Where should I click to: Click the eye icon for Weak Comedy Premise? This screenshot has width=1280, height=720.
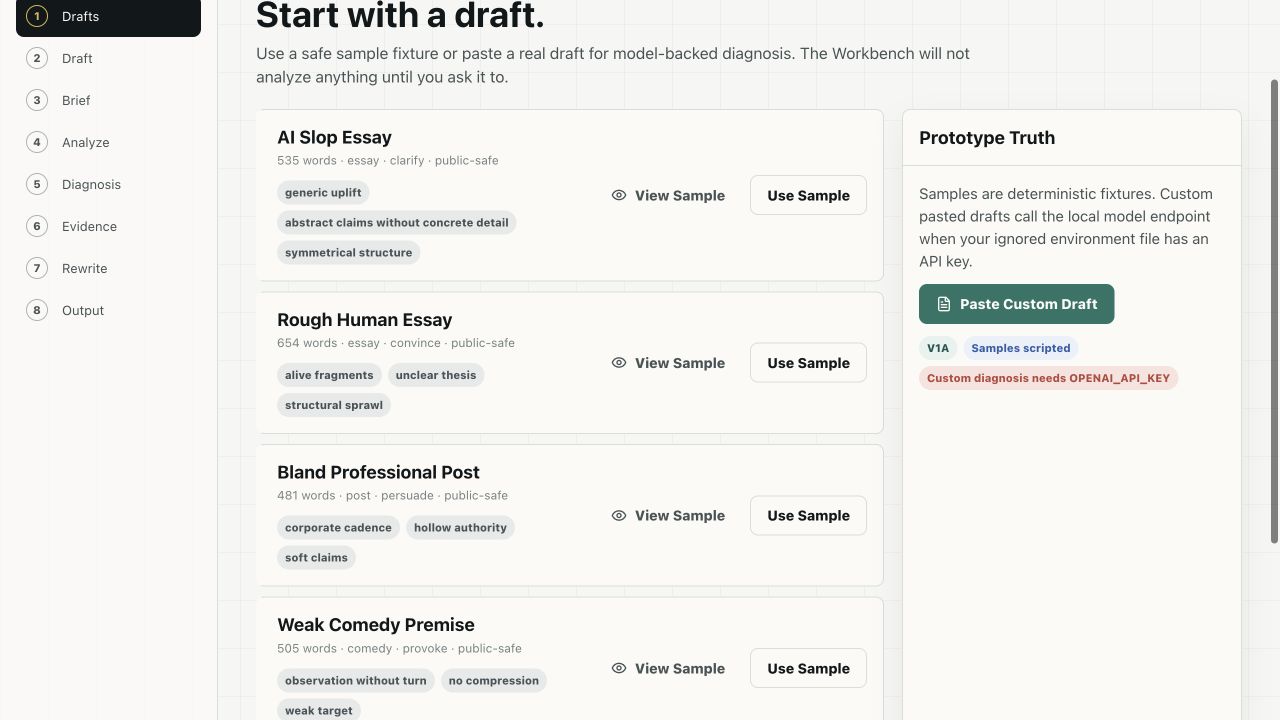click(619, 669)
